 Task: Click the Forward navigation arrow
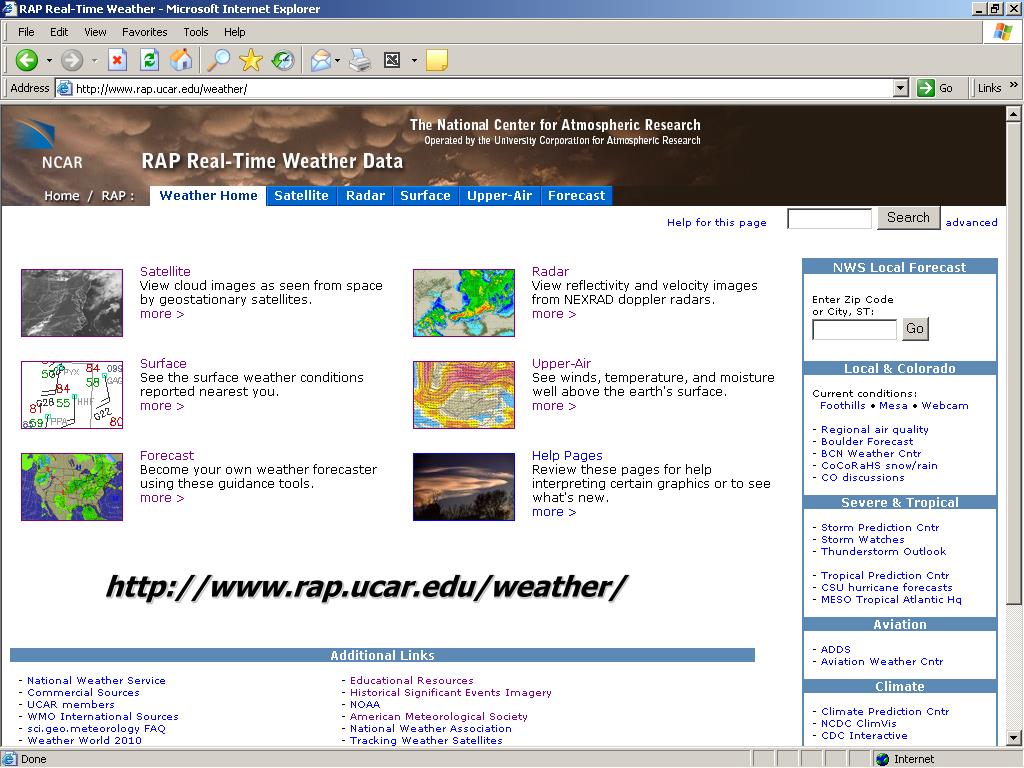72,61
